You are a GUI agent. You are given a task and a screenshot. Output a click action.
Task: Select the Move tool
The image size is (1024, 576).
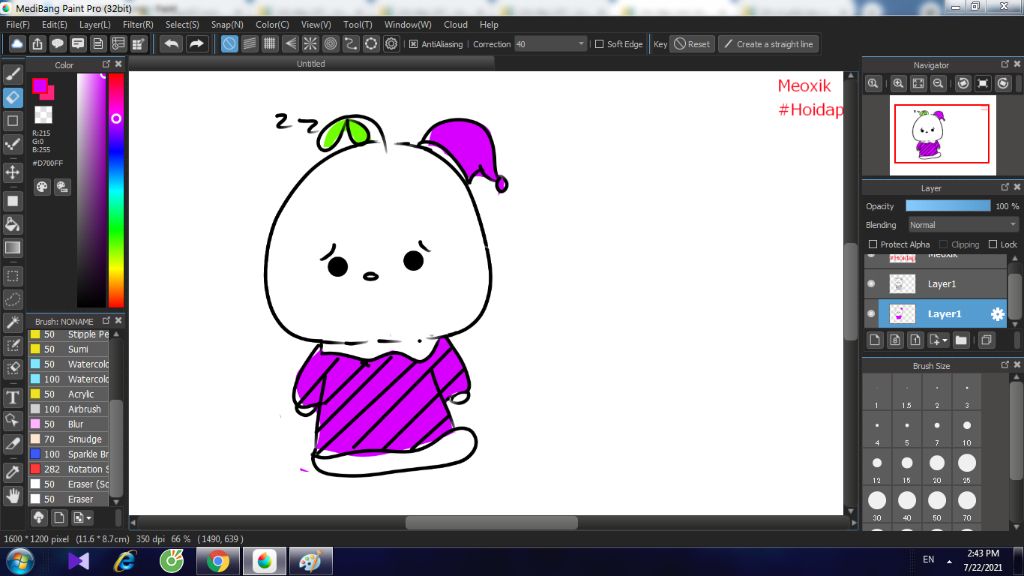[13, 172]
